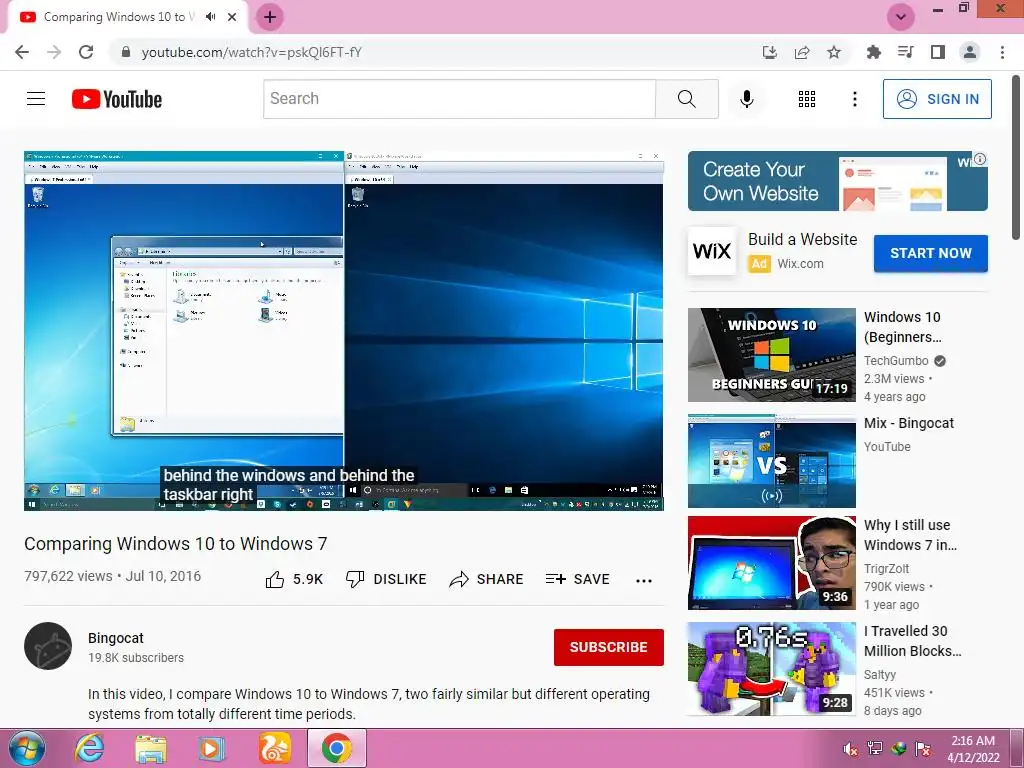The image size is (1024, 768).
Task: Subscribe to Bingocat
Action: pos(609,647)
